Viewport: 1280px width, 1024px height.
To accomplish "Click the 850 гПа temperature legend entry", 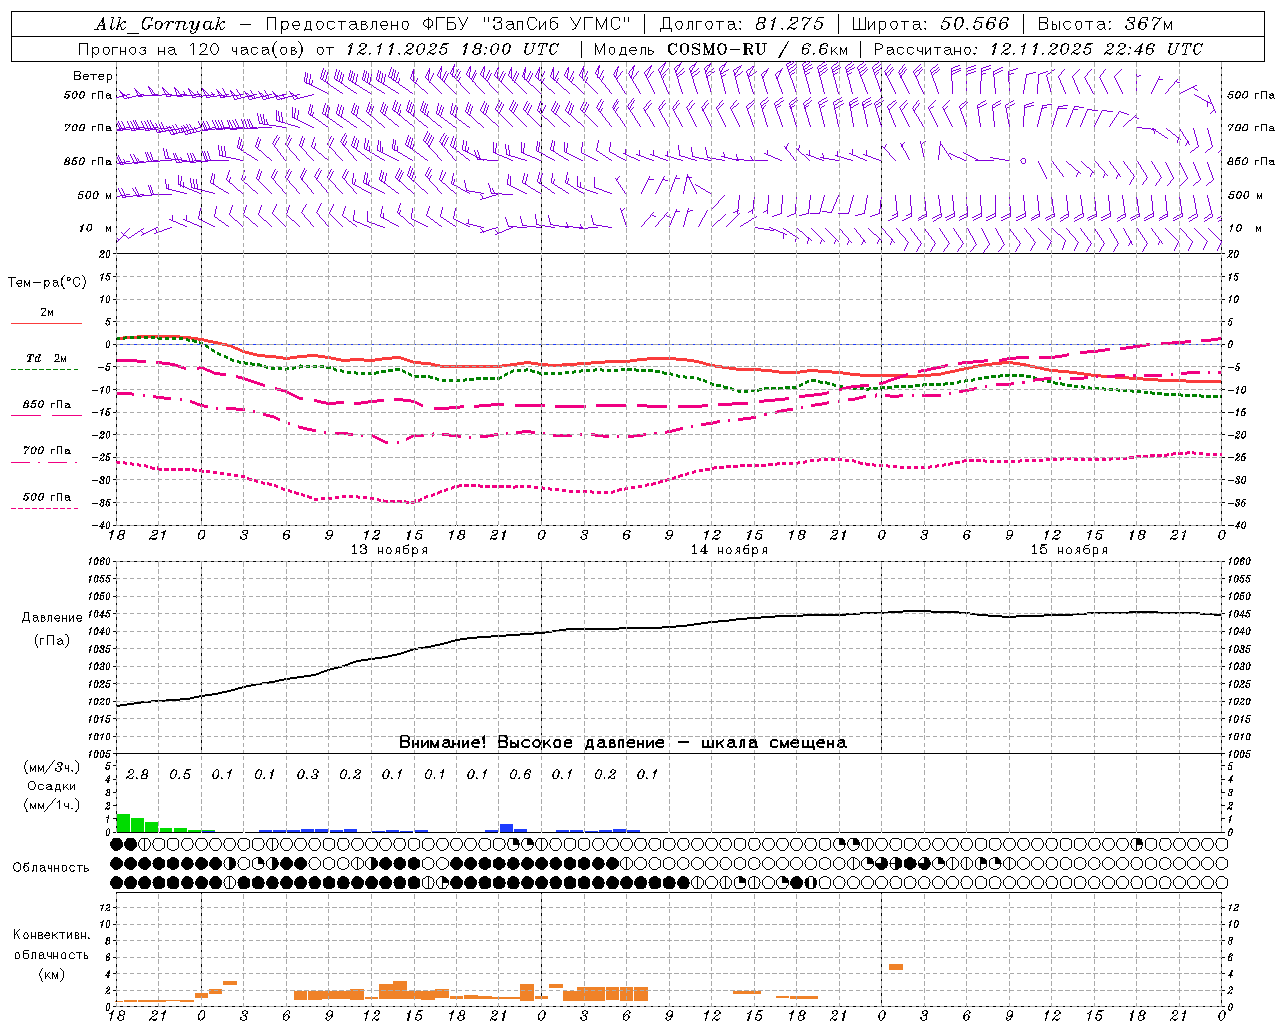I will coord(46,405).
